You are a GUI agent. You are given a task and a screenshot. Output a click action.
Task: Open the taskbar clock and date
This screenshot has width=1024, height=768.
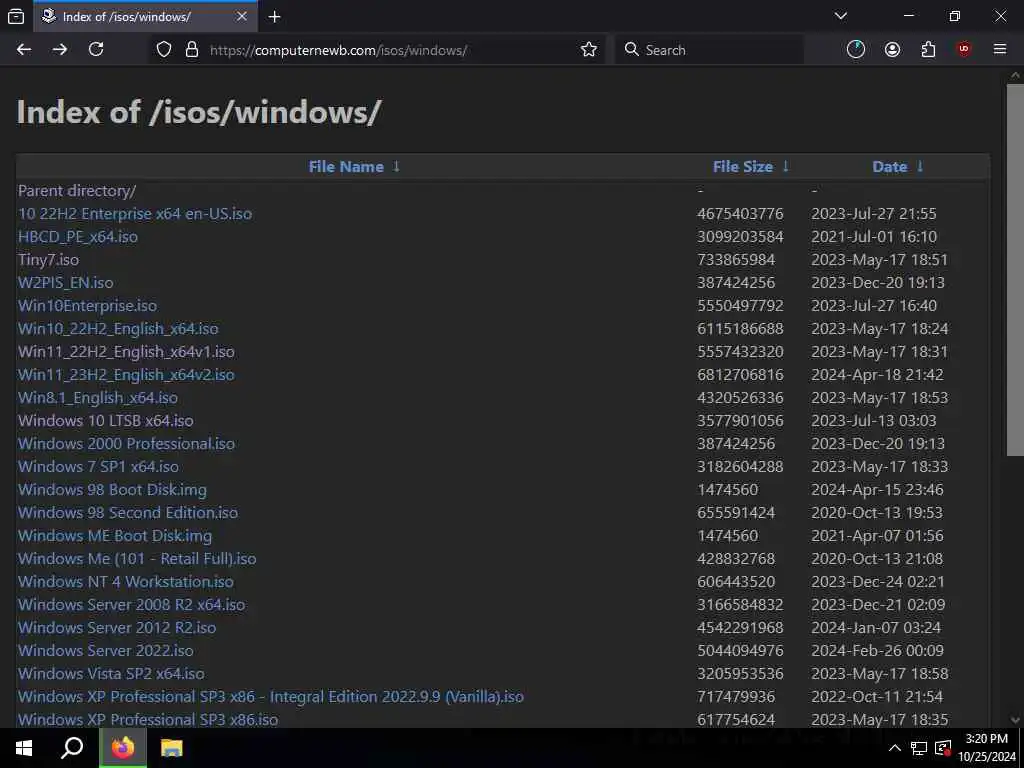pos(987,748)
